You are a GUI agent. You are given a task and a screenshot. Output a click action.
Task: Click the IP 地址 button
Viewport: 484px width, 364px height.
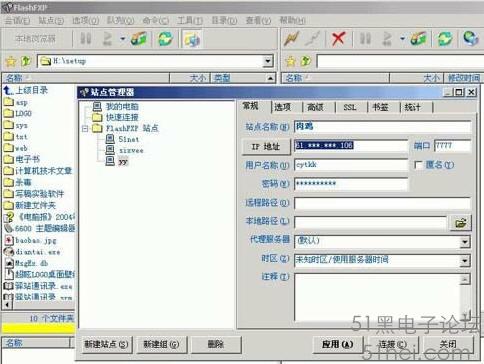coord(266,146)
